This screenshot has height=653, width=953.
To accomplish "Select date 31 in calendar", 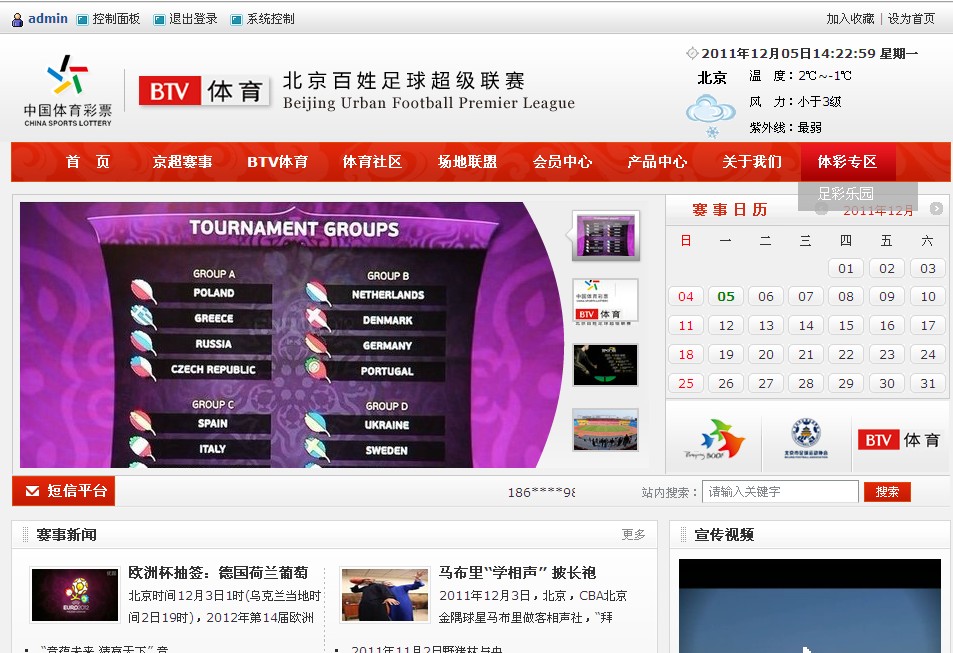I will pyautogui.click(x=927, y=384).
